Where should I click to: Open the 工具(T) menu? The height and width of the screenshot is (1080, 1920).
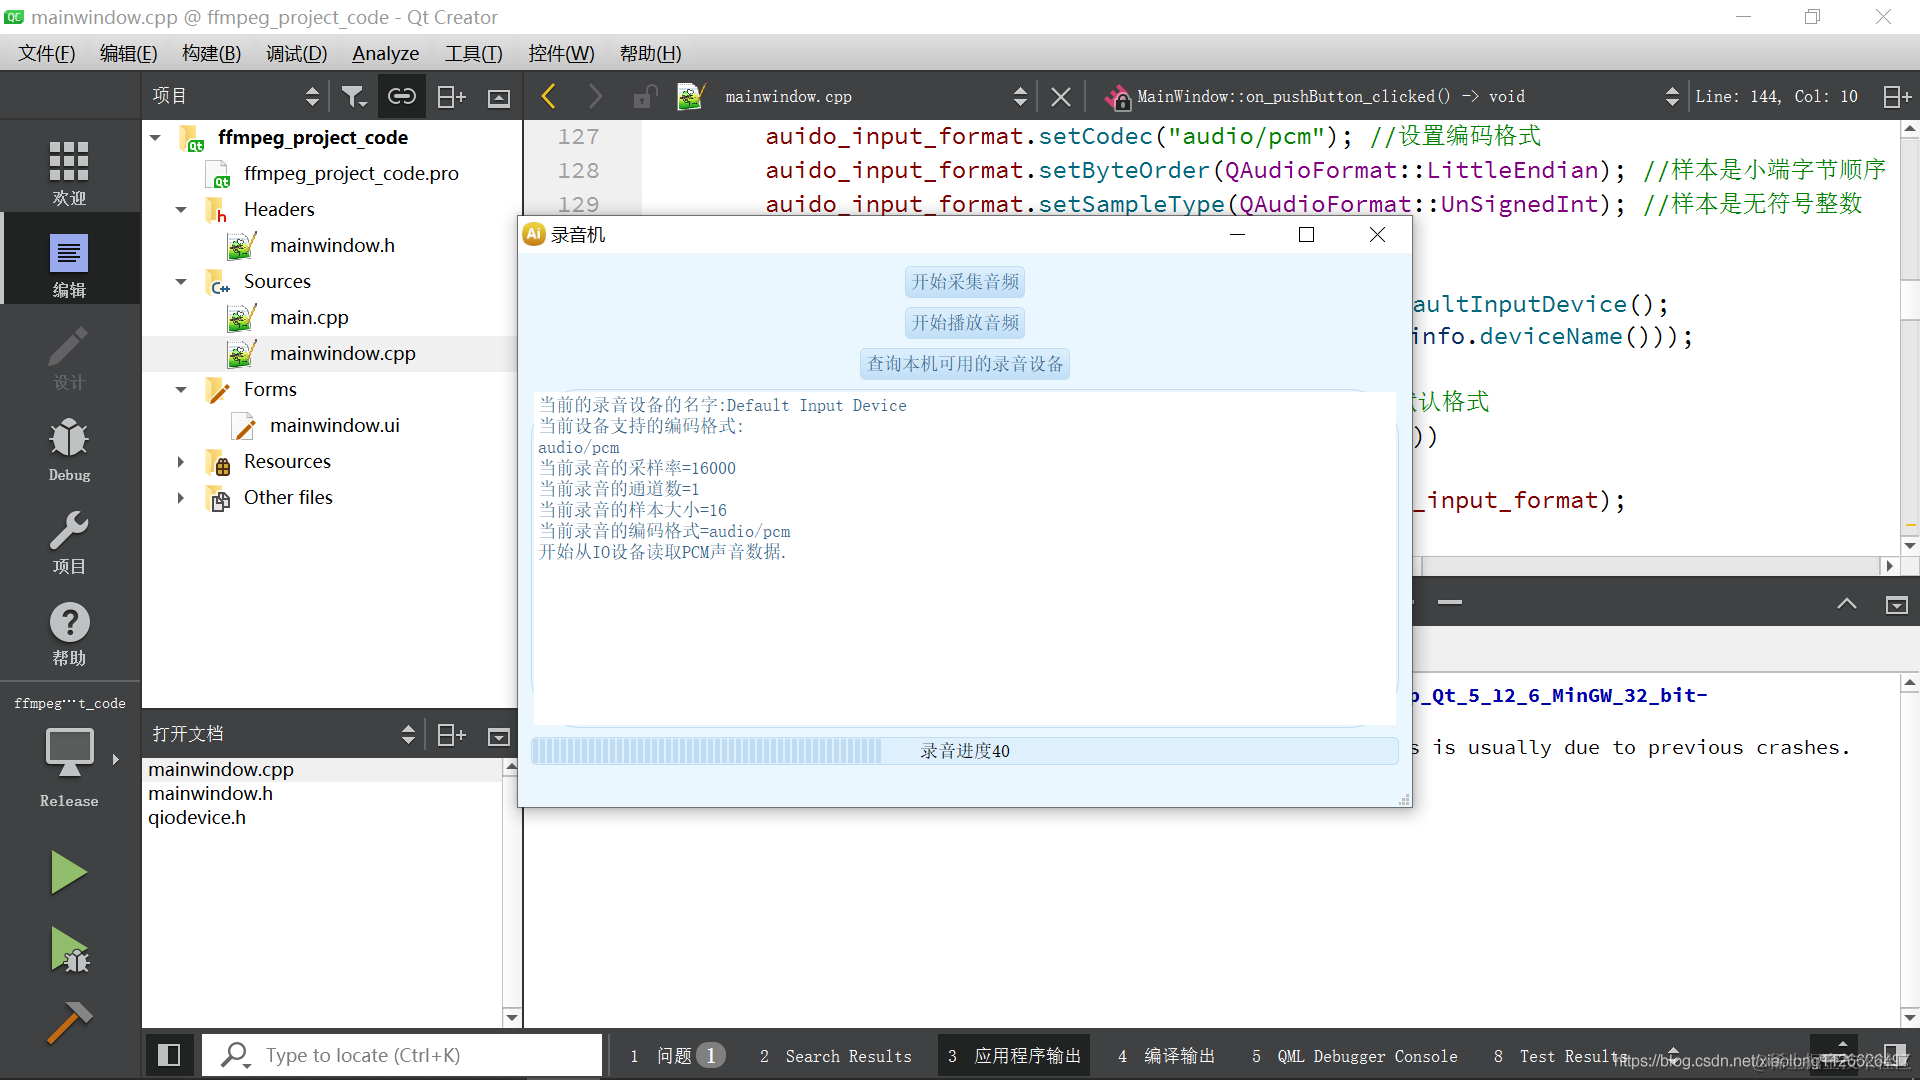[473, 53]
